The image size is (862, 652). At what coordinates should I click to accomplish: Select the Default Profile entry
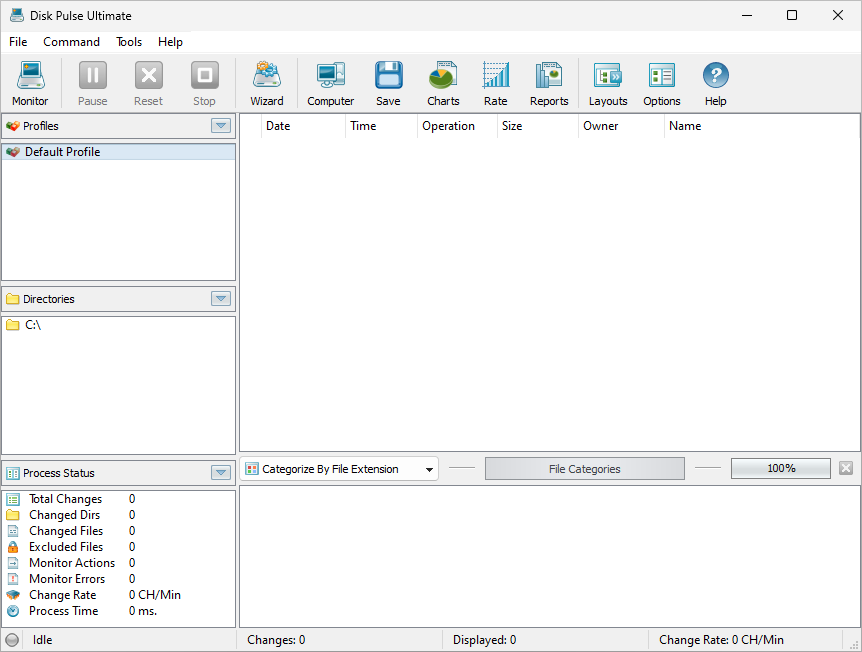coord(60,151)
